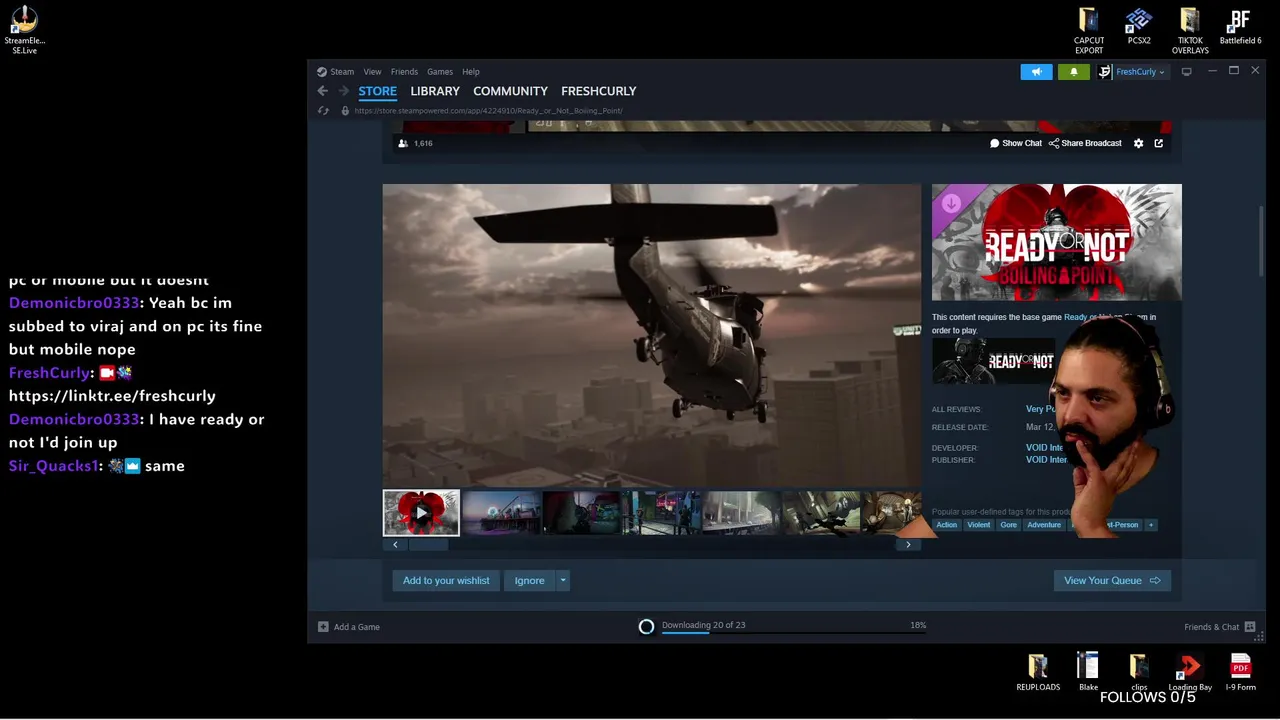Click the padlock icon beside the URL
Screen dimensions: 1280x720
pos(345,111)
